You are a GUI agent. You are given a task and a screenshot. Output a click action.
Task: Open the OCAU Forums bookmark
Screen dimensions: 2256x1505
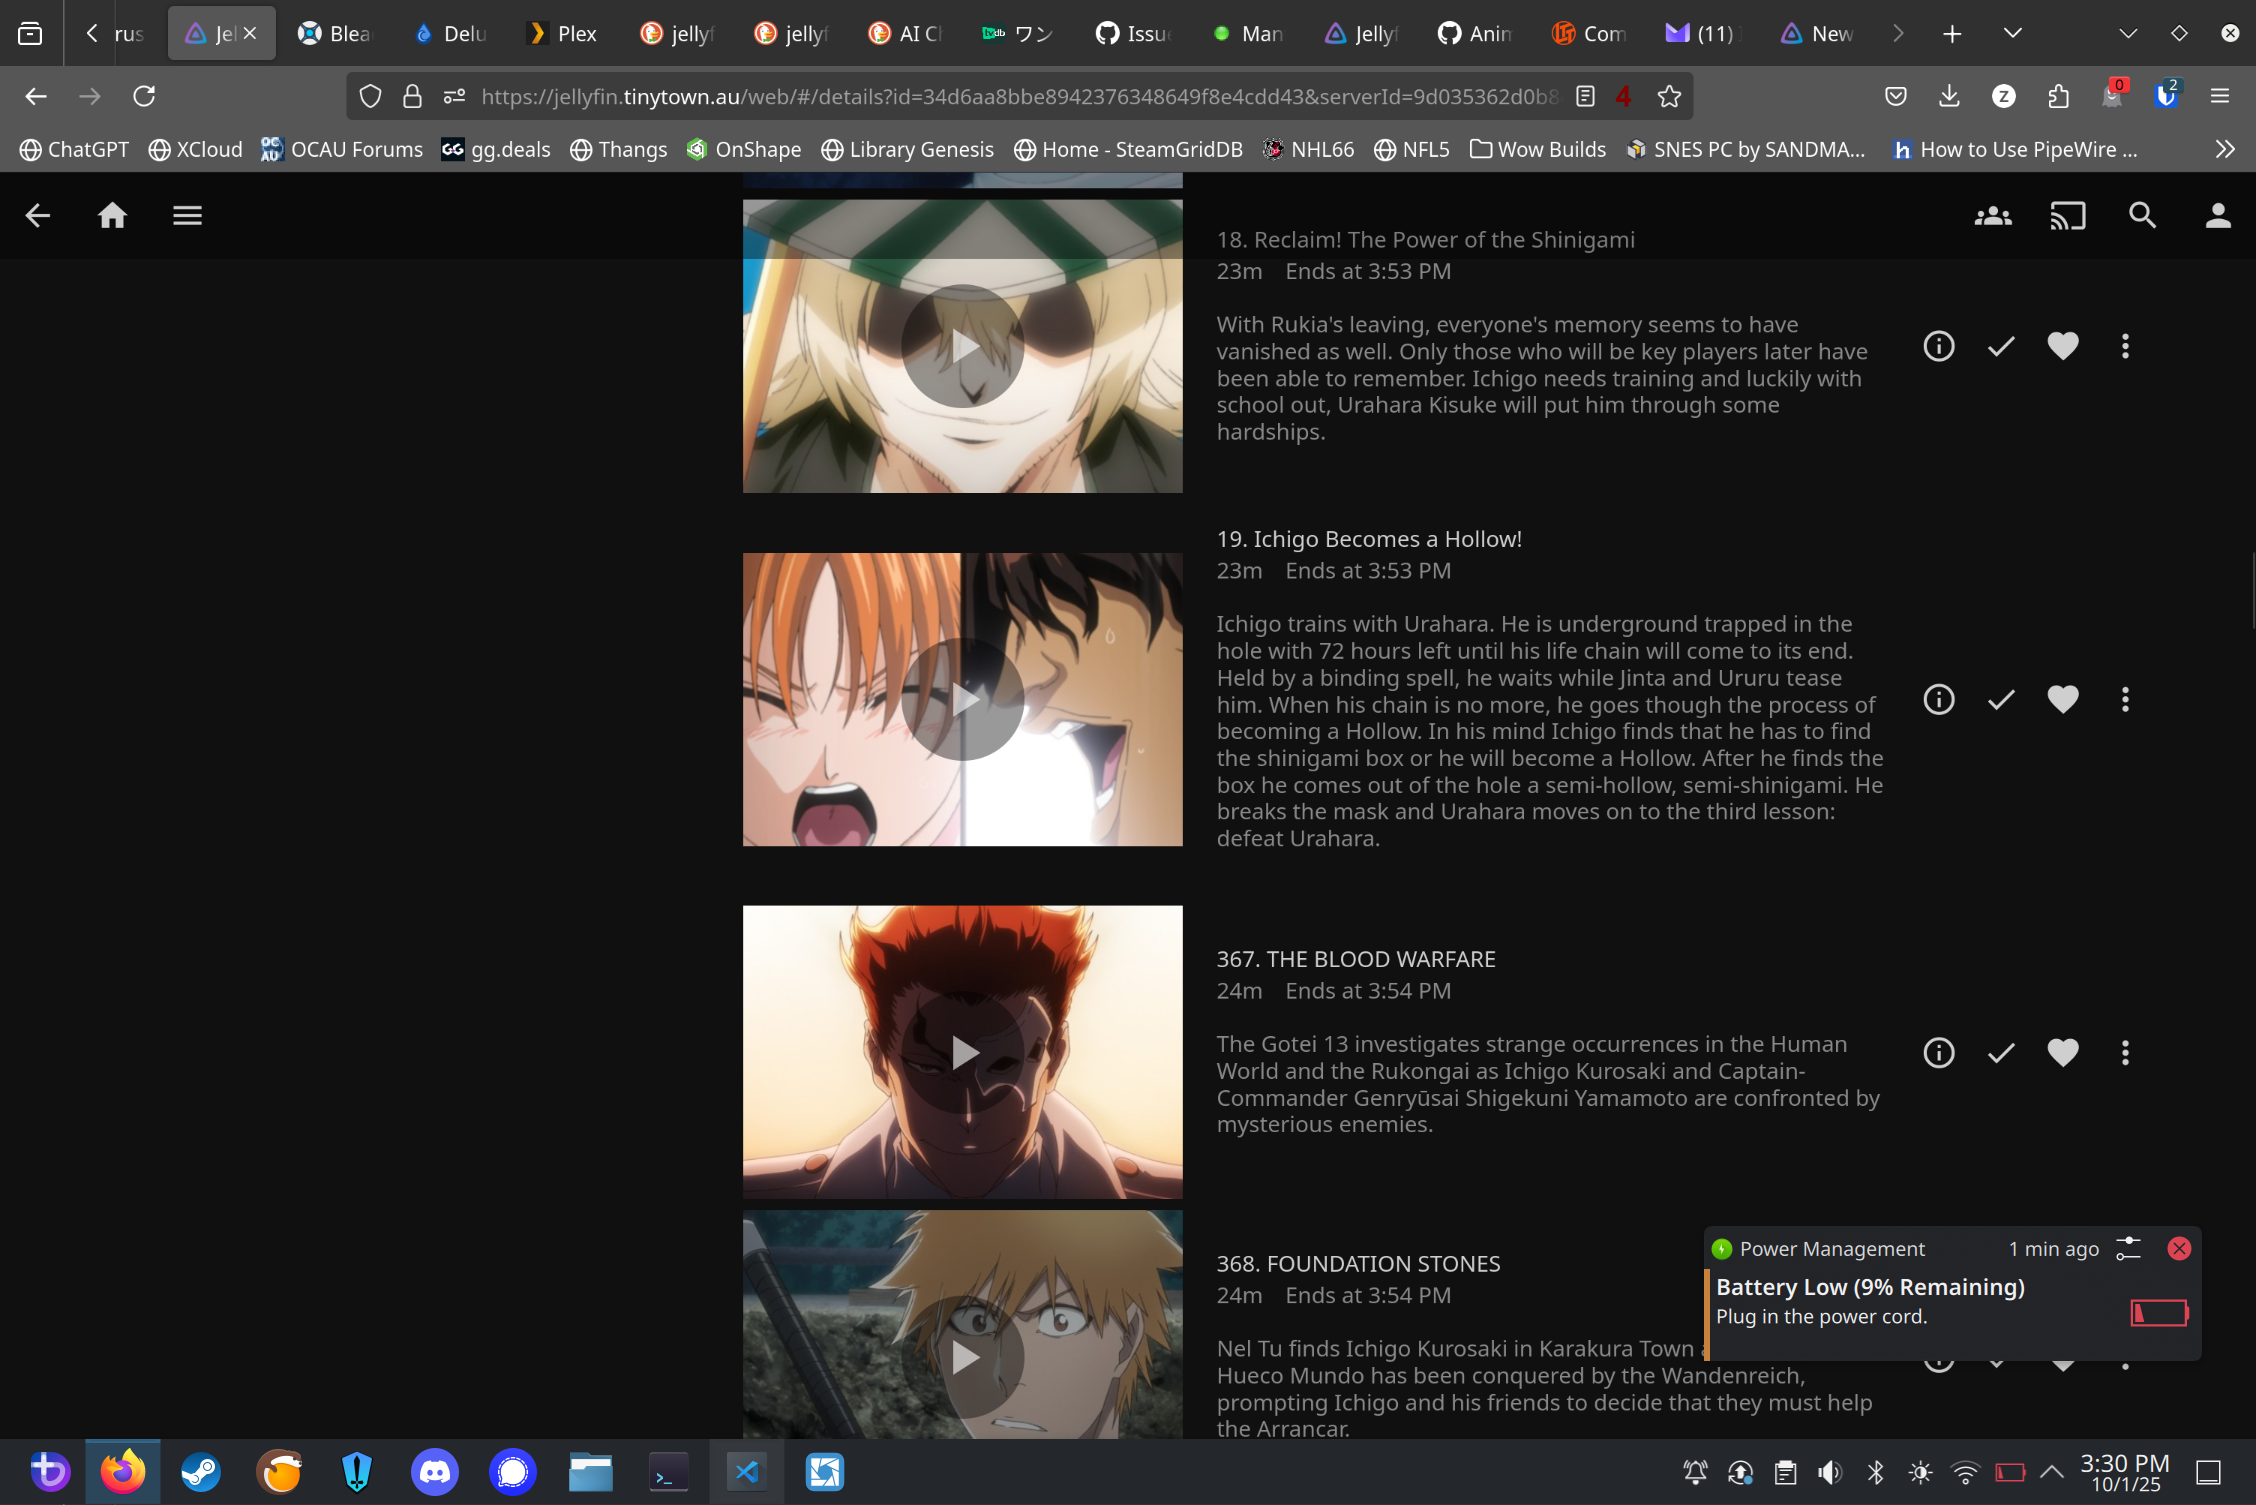click(341, 149)
